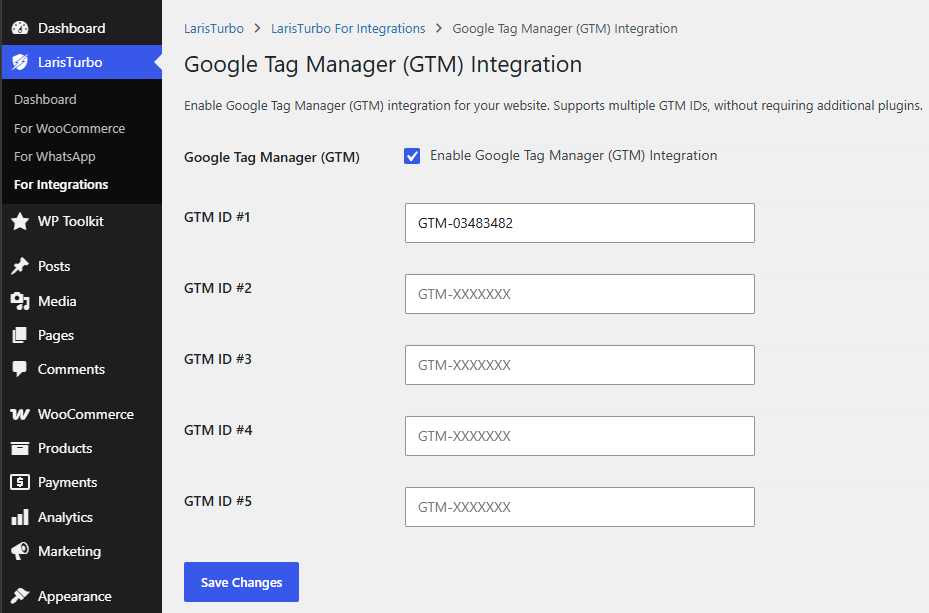Go to LarisTurbo Dashboard submenu
Image resolution: width=929 pixels, height=613 pixels.
[x=45, y=99]
